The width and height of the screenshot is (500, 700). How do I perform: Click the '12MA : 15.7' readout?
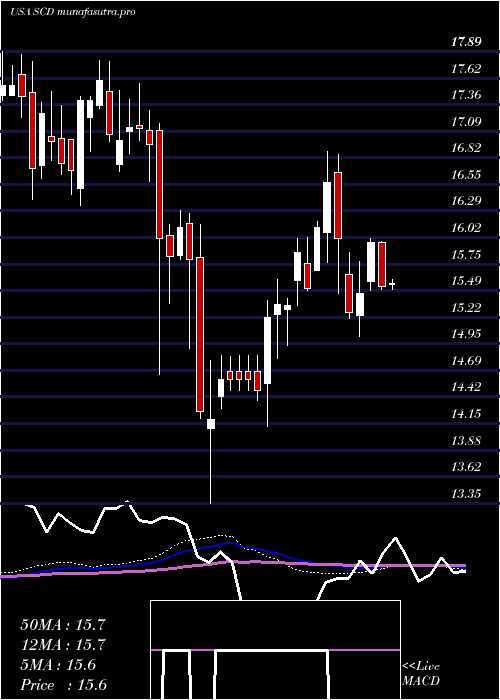pos(63,645)
